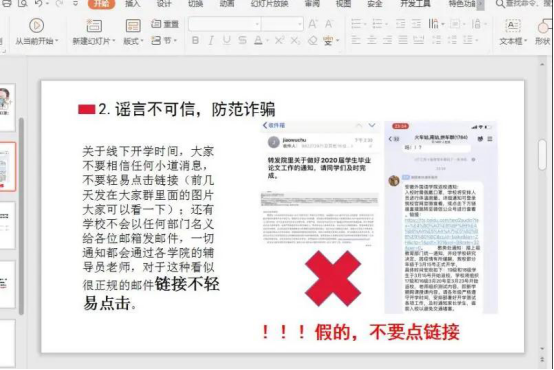Click the phone chat screenshot image on slide

pos(441,217)
